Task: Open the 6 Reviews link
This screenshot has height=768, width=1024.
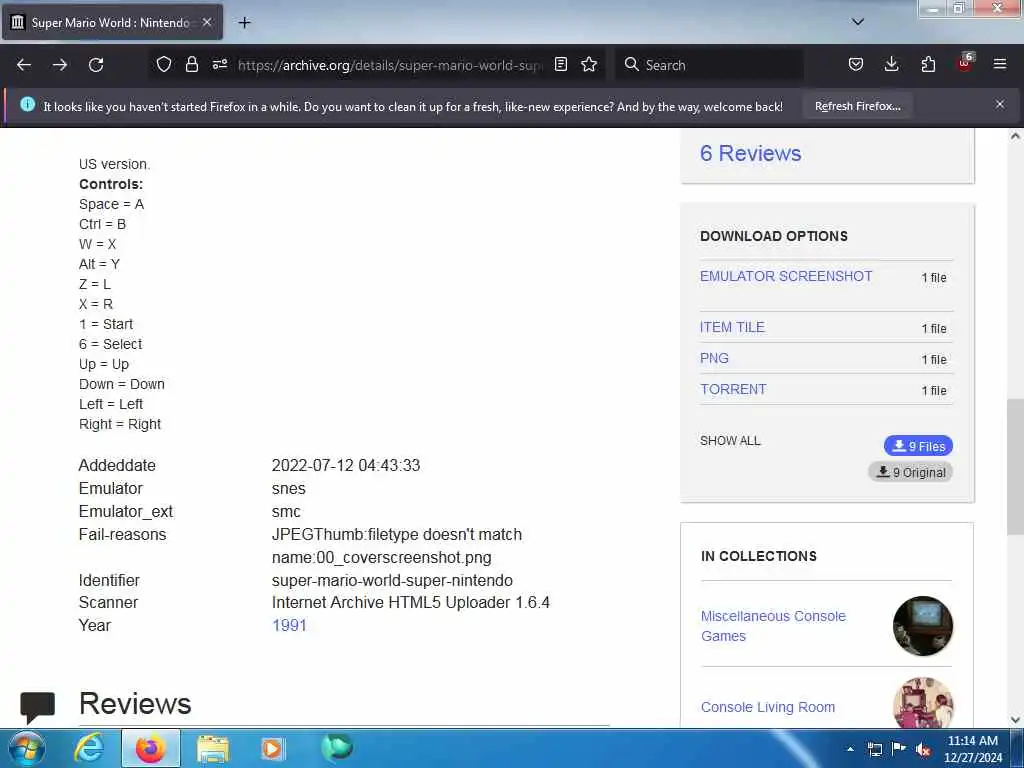Action: click(750, 153)
